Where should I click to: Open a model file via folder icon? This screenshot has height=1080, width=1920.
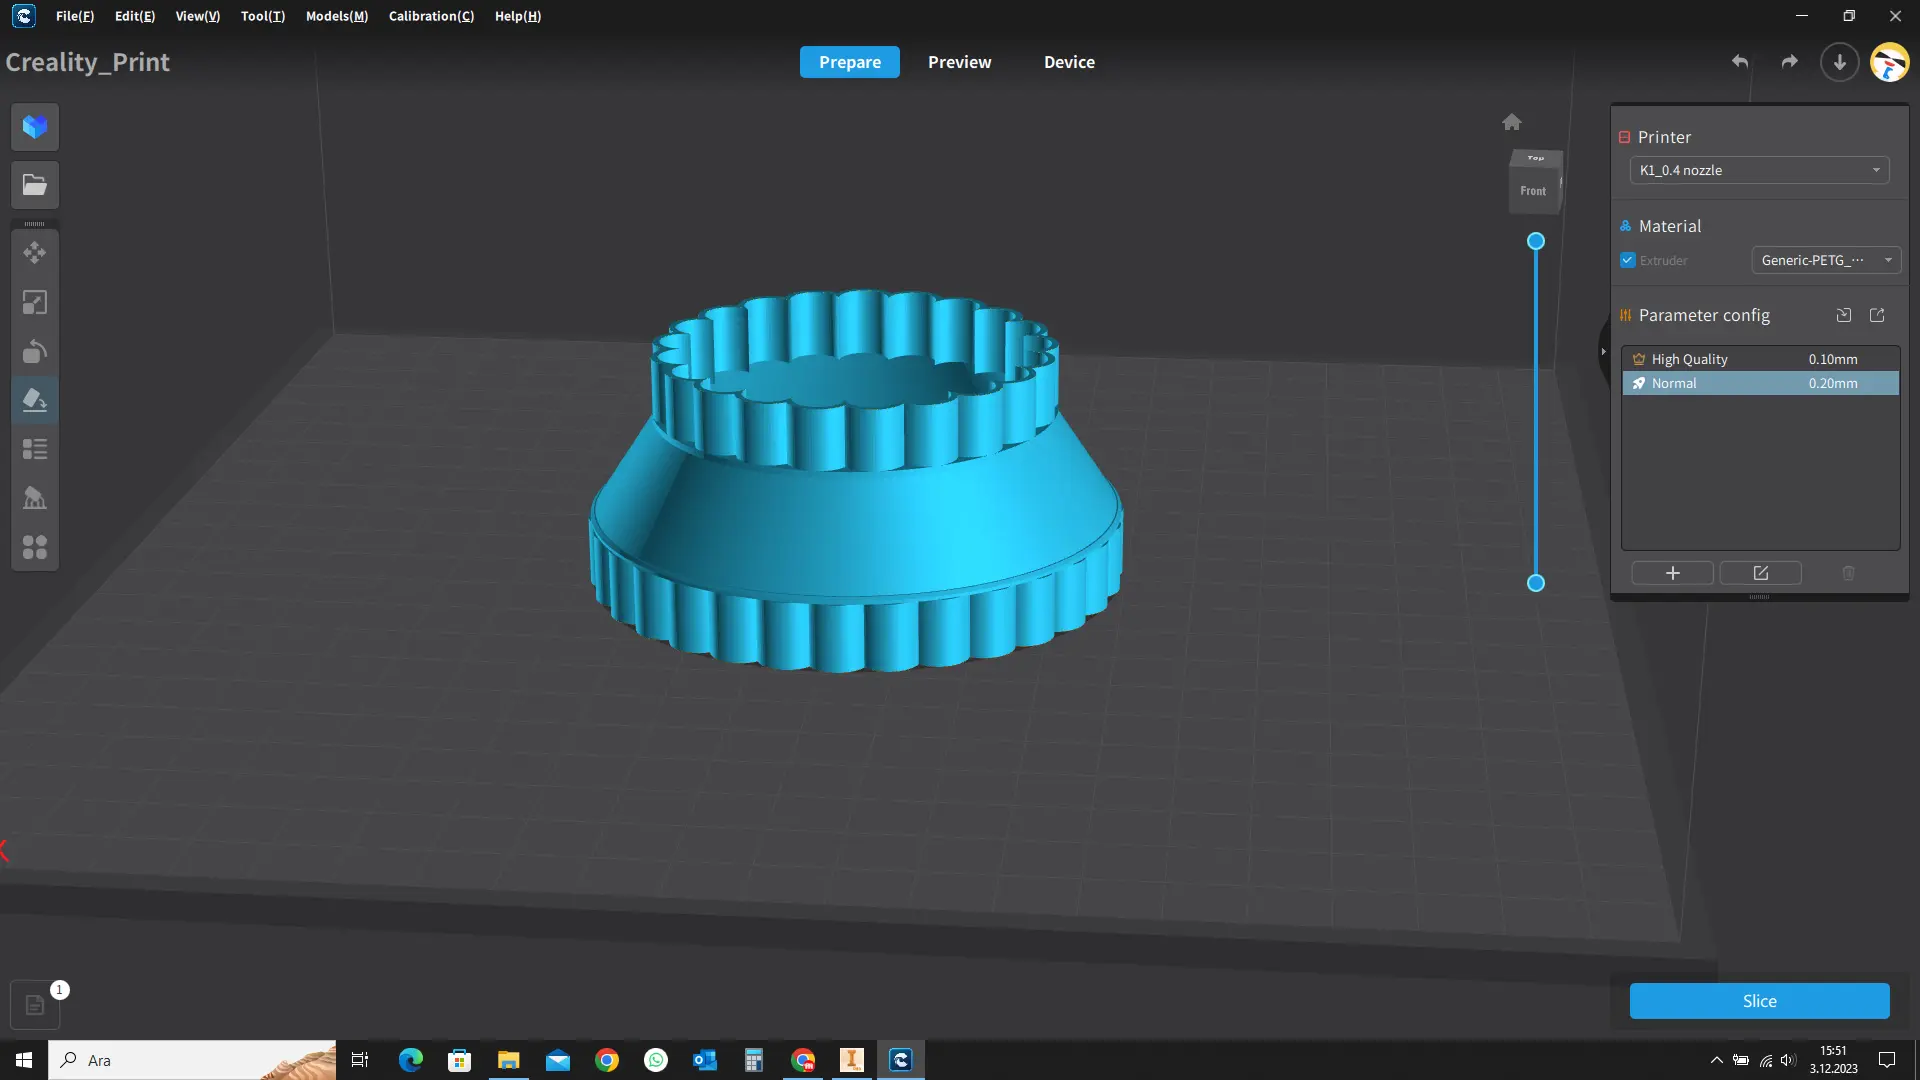click(35, 184)
